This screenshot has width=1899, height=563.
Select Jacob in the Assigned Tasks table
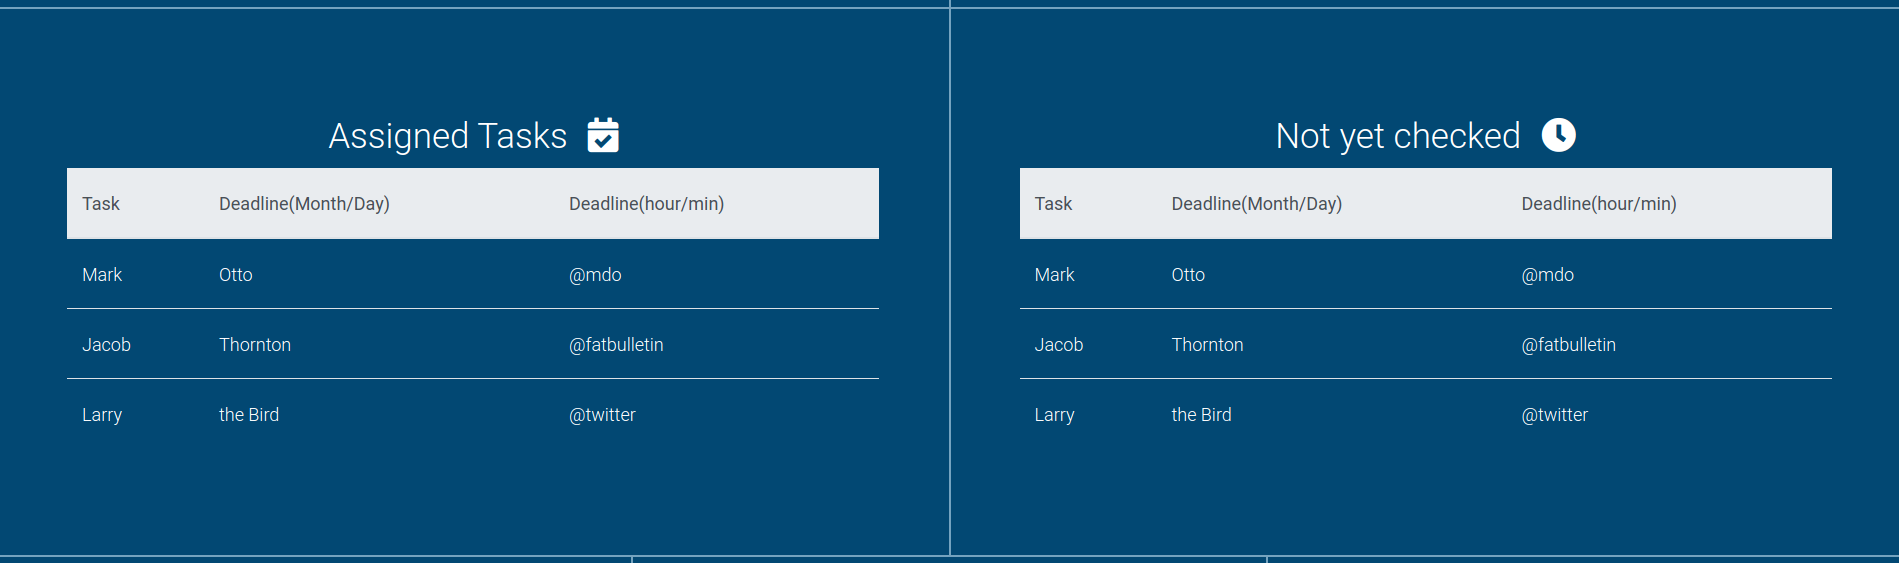tap(106, 345)
